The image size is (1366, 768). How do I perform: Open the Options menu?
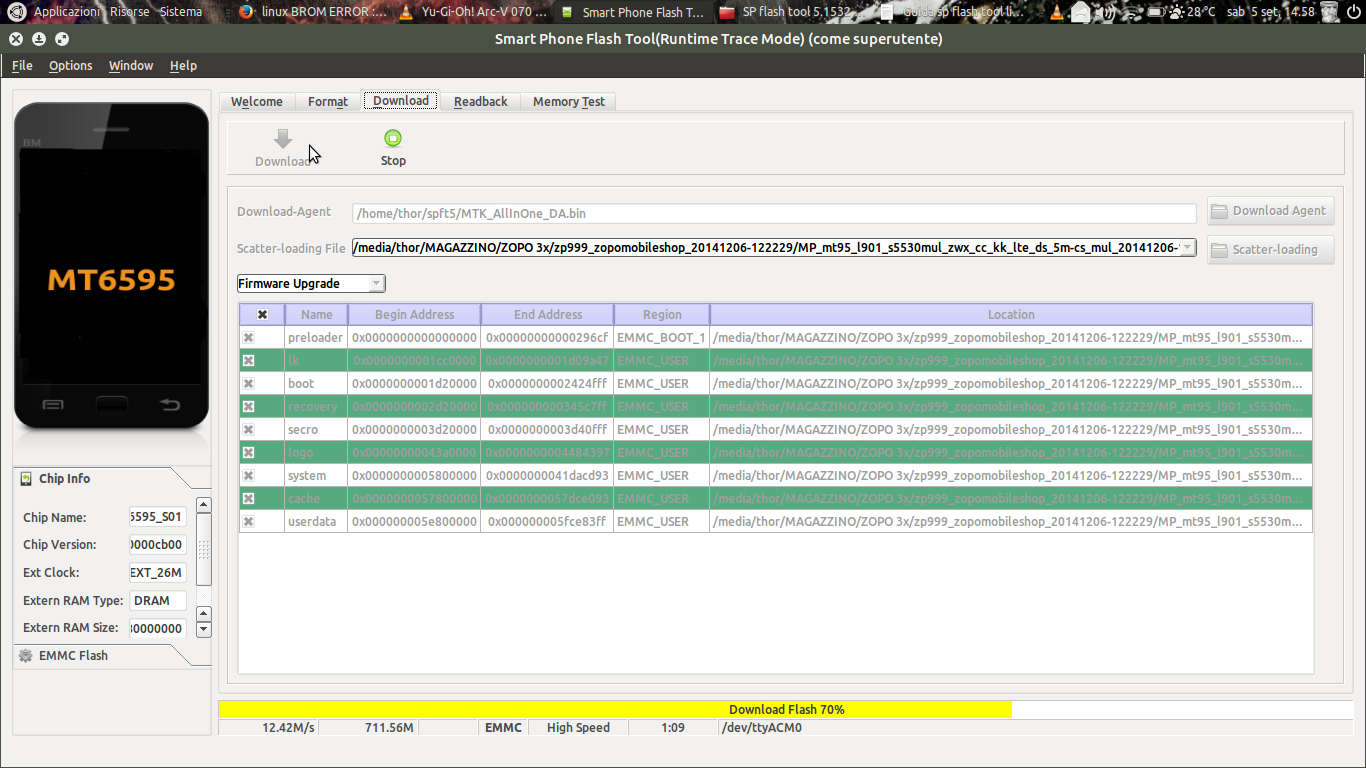click(71, 66)
